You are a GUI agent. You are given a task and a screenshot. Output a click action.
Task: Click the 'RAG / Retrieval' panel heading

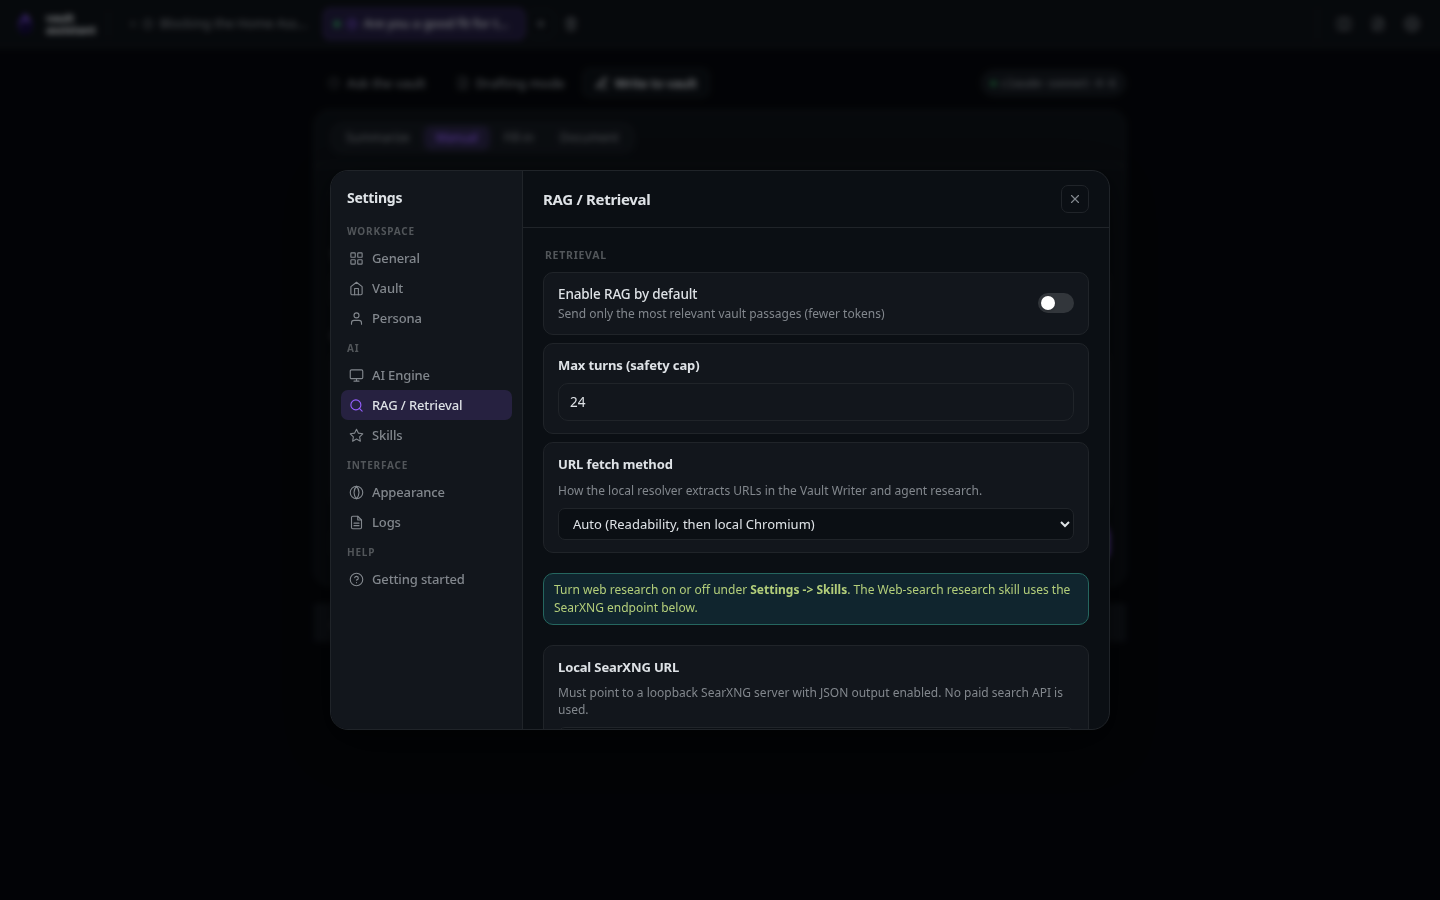596,200
